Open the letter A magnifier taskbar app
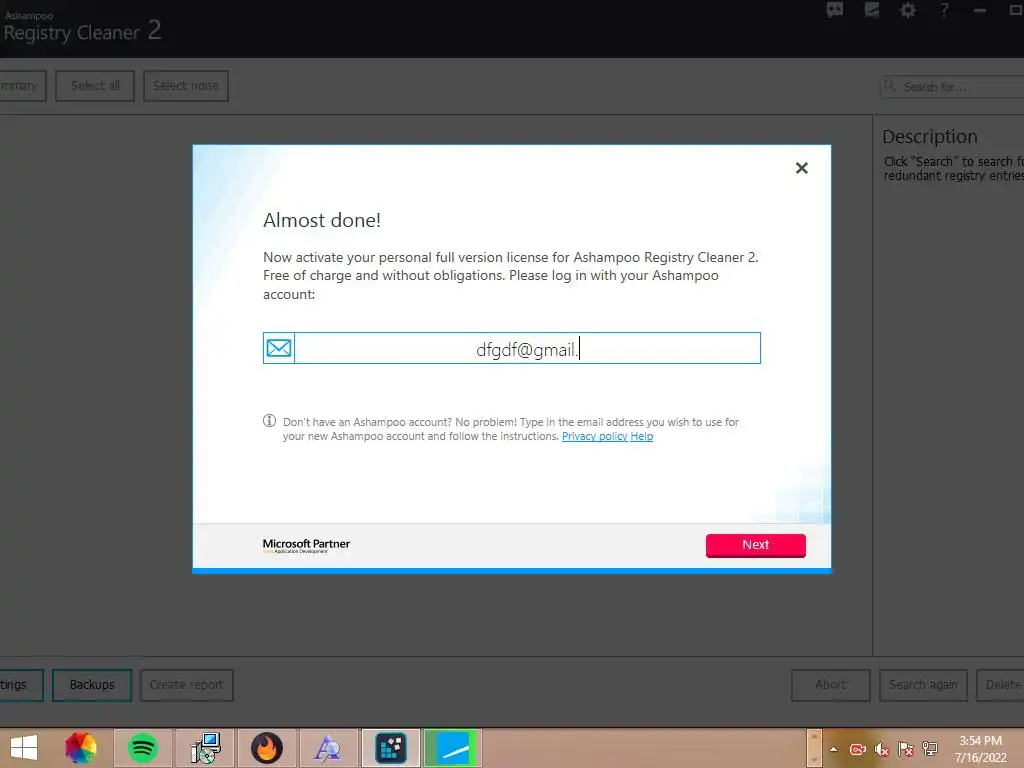Screen dimensions: 1024x768 pos(328,748)
